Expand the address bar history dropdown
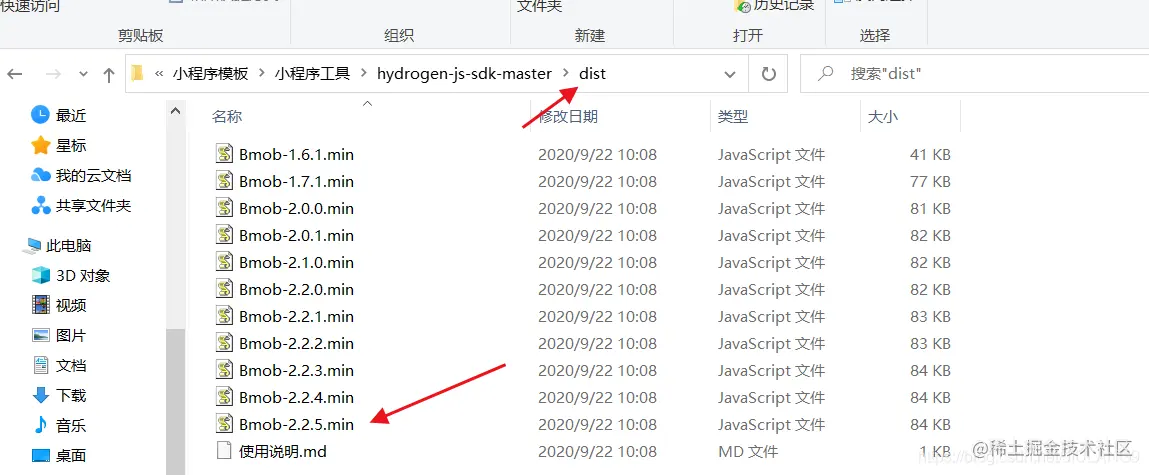Image resolution: width=1149 pixels, height=475 pixels. pyautogui.click(x=730, y=74)
